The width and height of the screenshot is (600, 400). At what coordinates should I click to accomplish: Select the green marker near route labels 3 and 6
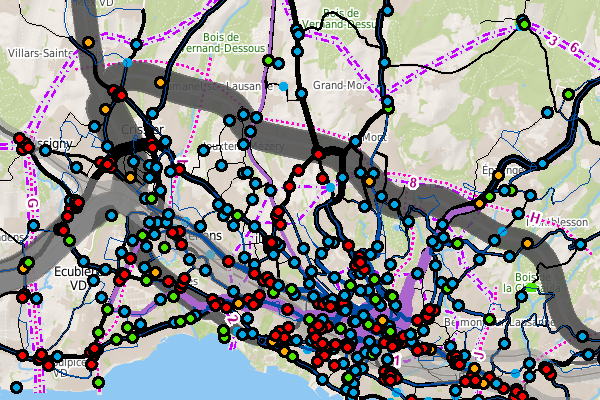[x=521, y=23]
